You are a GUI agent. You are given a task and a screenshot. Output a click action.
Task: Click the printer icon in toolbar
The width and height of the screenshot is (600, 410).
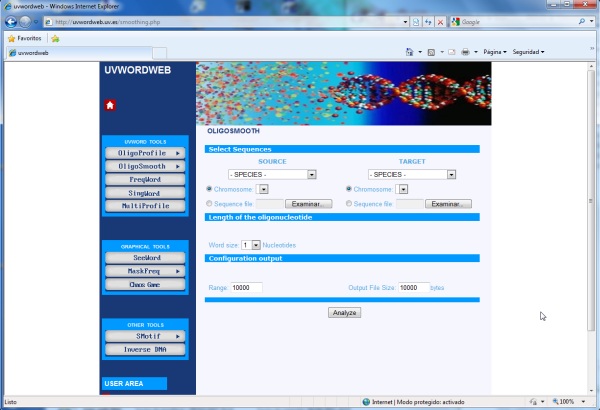[x=465, y=52]
